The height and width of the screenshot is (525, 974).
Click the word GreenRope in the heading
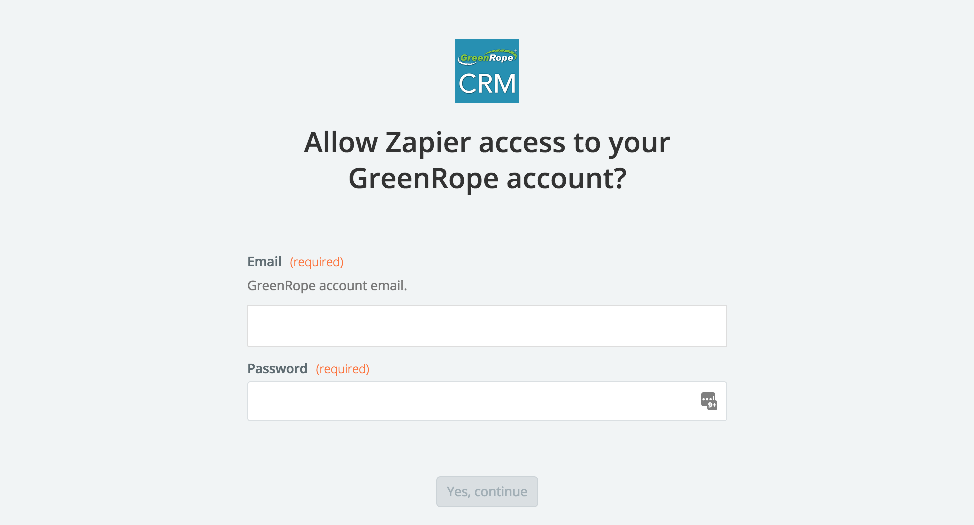click(423, 180)
